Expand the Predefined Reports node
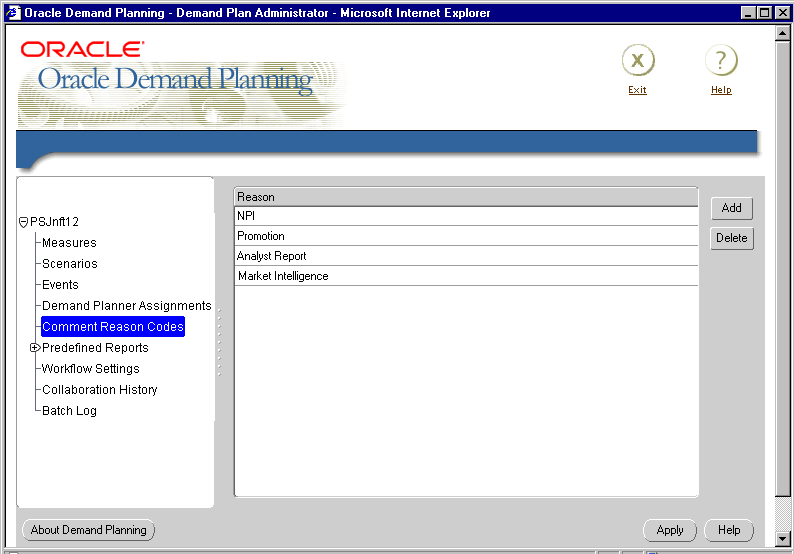 click(x=34, y=347)
